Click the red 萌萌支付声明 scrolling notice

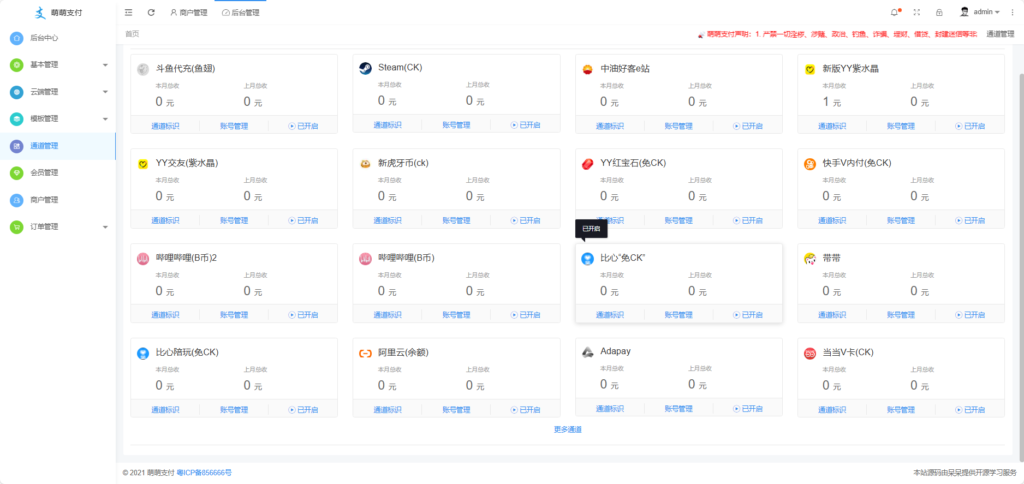click(837, 34)
